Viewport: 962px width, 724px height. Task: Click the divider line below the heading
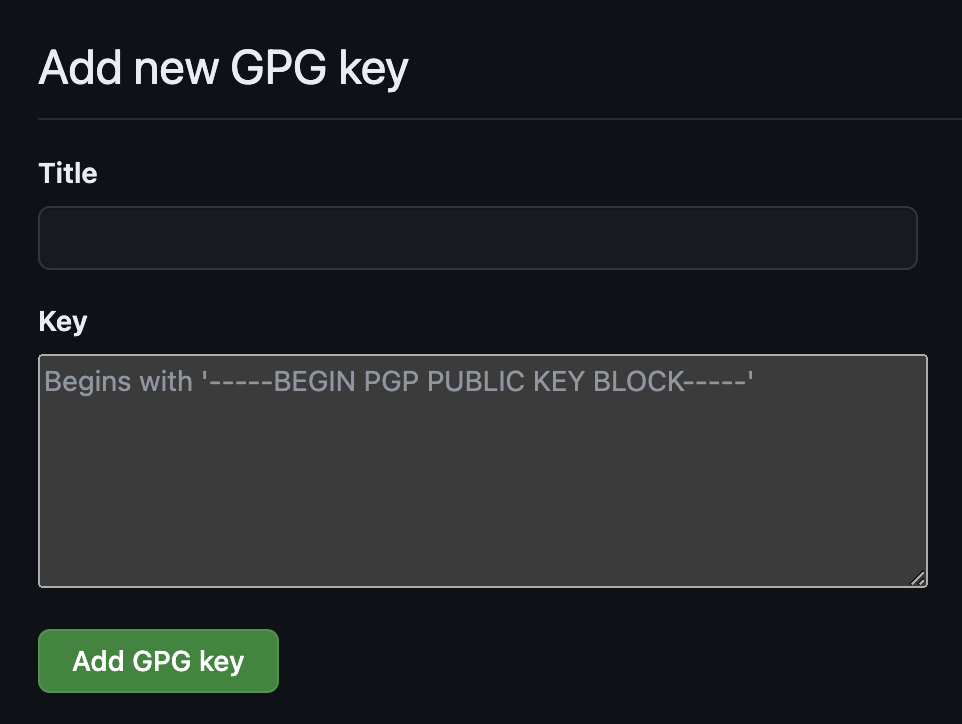[x=500, y=119]
